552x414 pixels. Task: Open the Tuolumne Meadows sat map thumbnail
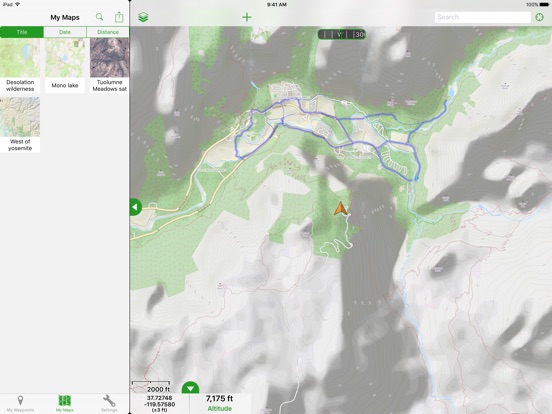tap(109, 65)
